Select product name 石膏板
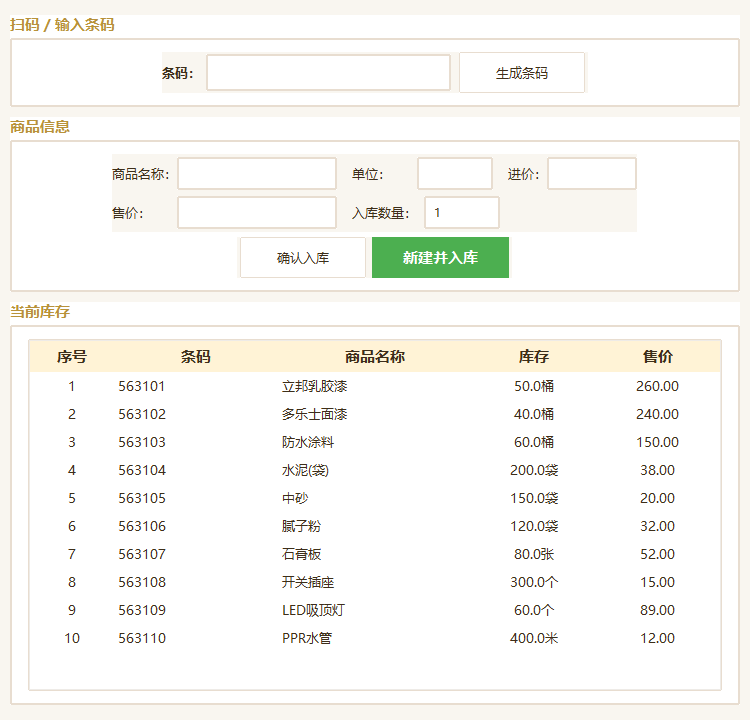 [x=301, y=554]
